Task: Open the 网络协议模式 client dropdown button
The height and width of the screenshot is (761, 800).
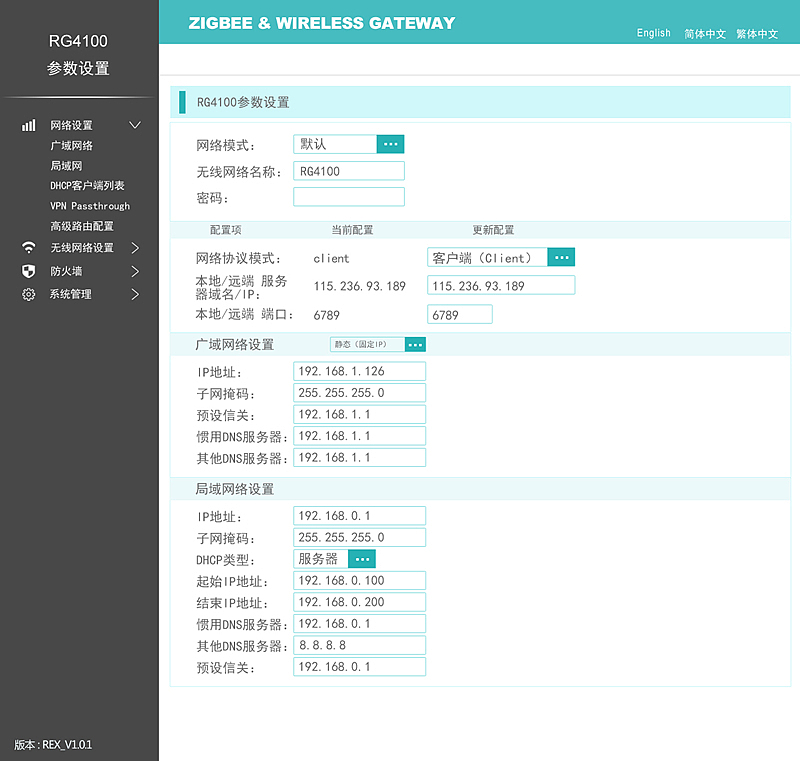Action: [561, 257]
